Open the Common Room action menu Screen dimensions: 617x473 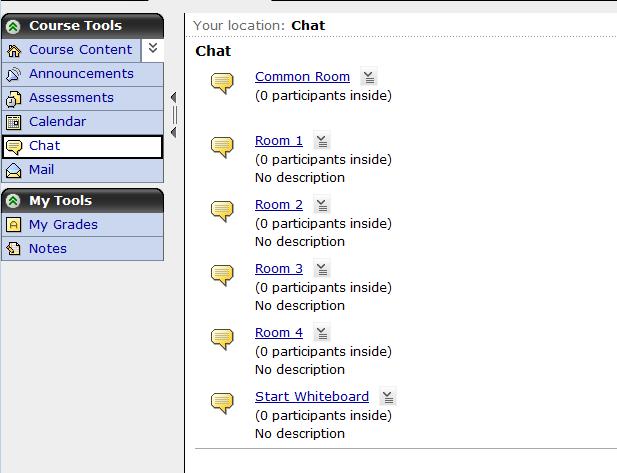[369, 77]
